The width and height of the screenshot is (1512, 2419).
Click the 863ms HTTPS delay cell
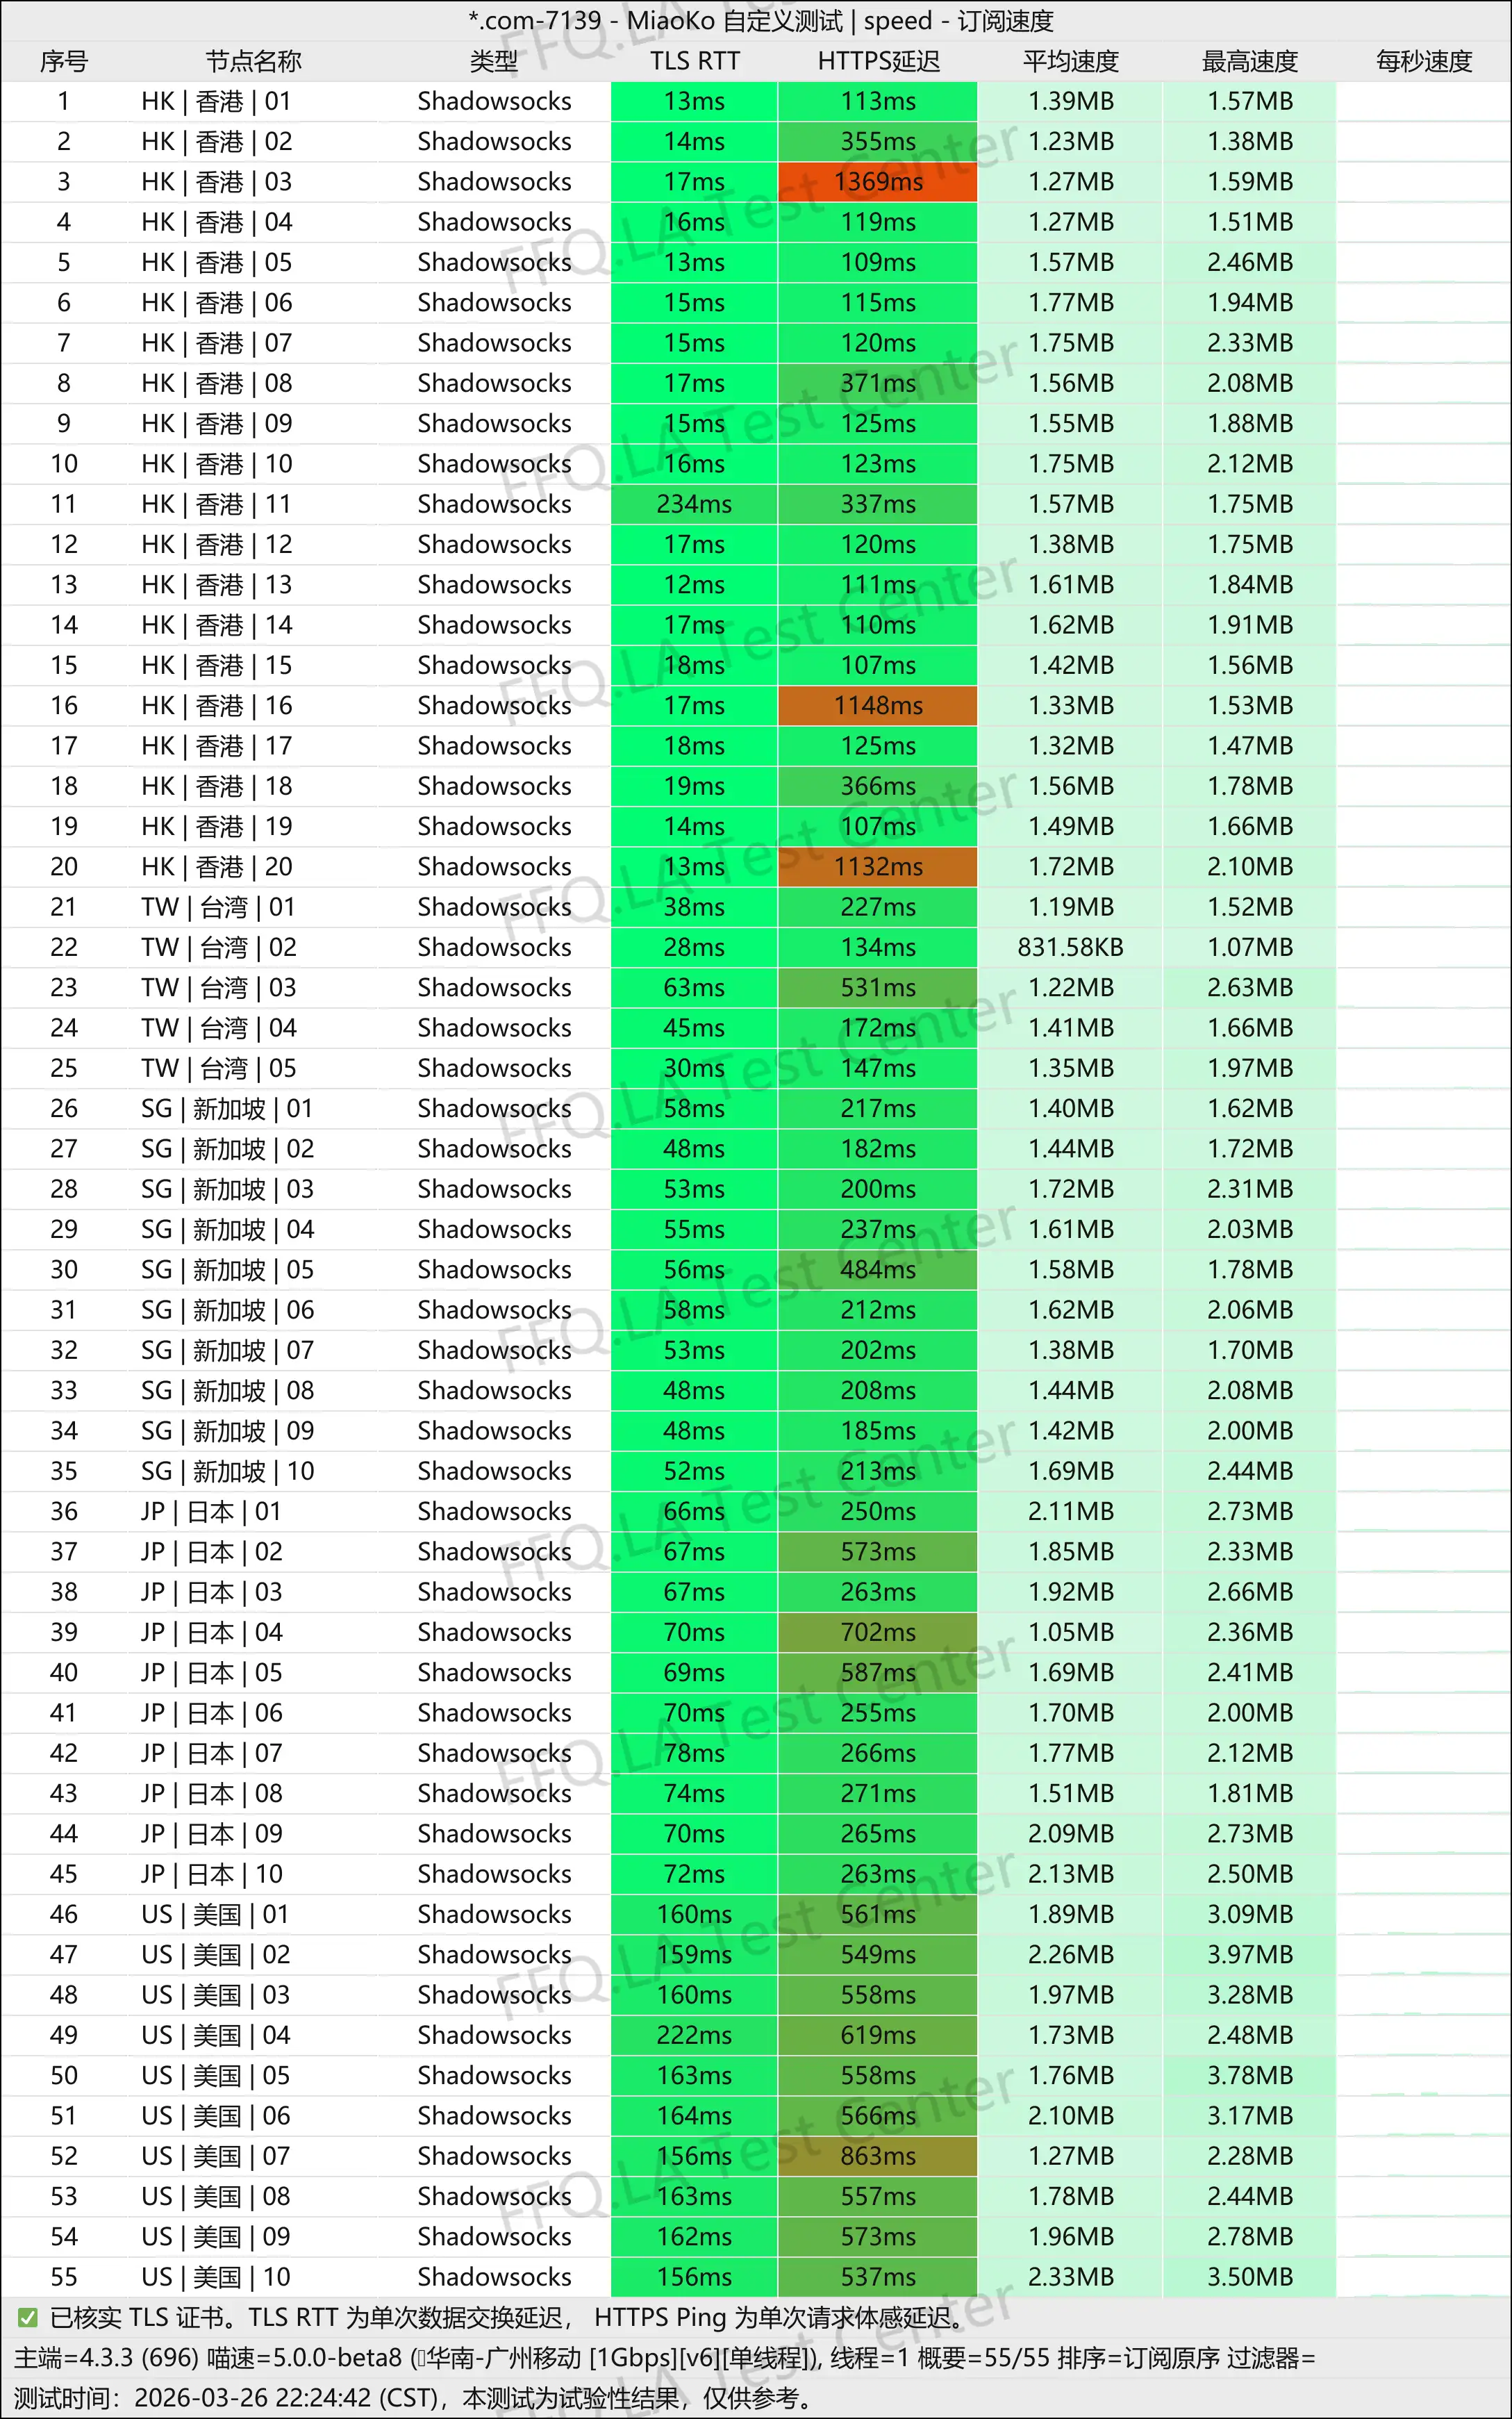tap(878, 2156)
